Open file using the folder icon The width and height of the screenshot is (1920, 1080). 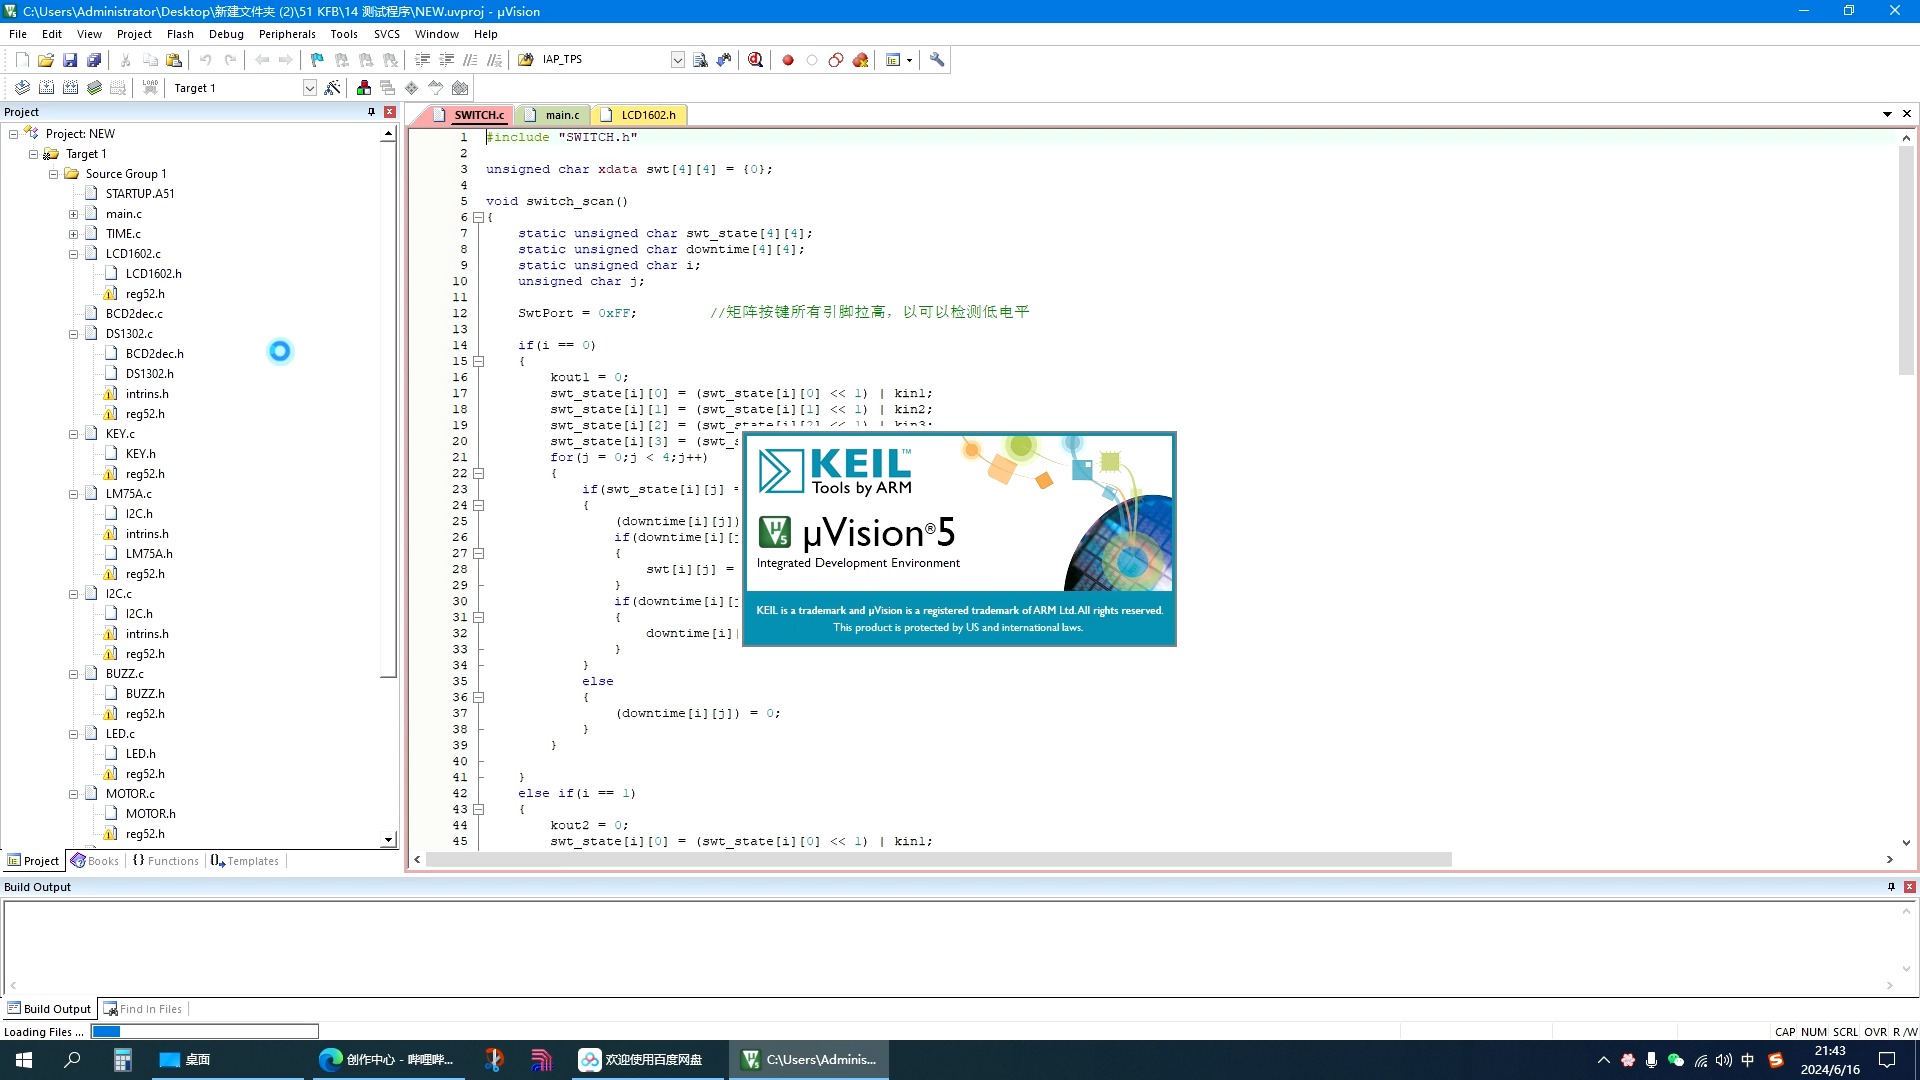point(46,60)
